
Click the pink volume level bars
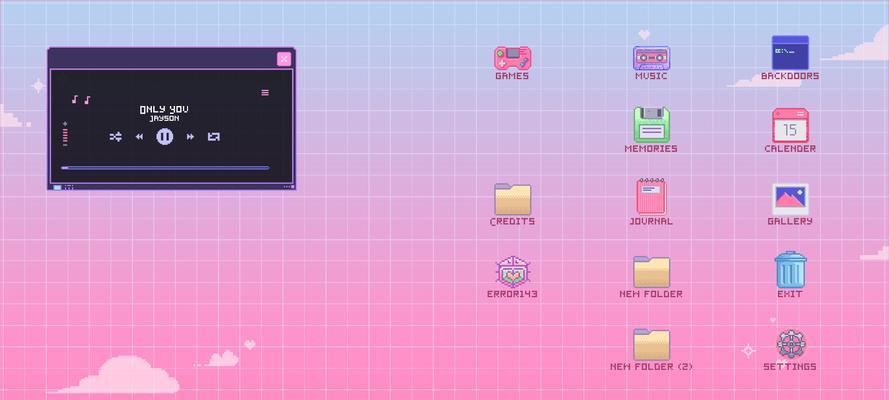(65, 135)
